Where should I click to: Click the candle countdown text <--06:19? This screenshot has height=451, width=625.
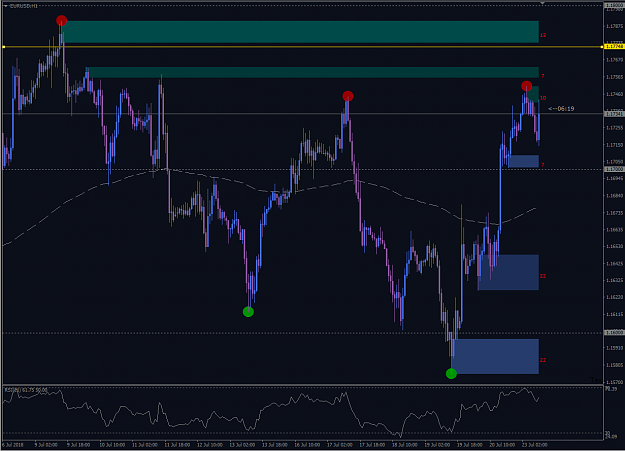(561, 108)
